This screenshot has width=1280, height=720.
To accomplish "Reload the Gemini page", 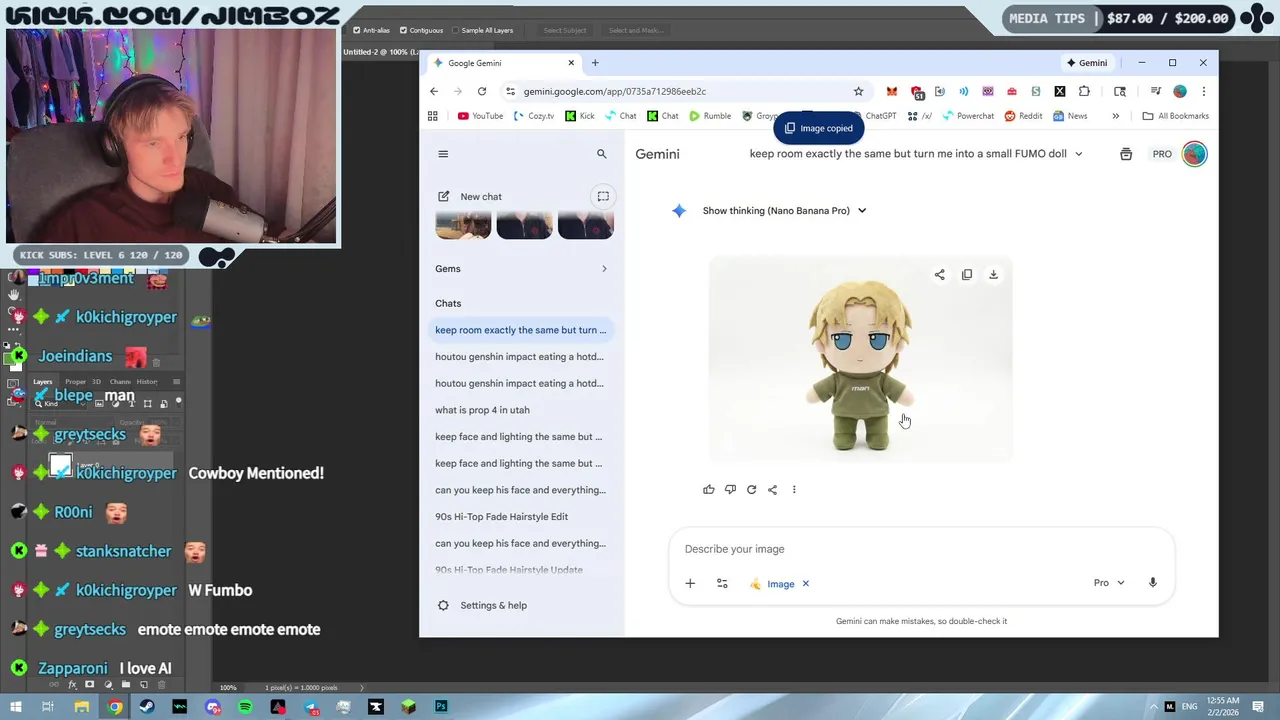I will (x=482, y=91).
